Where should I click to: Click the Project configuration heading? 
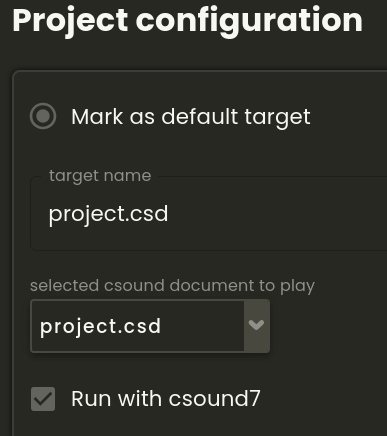[188, 21]
